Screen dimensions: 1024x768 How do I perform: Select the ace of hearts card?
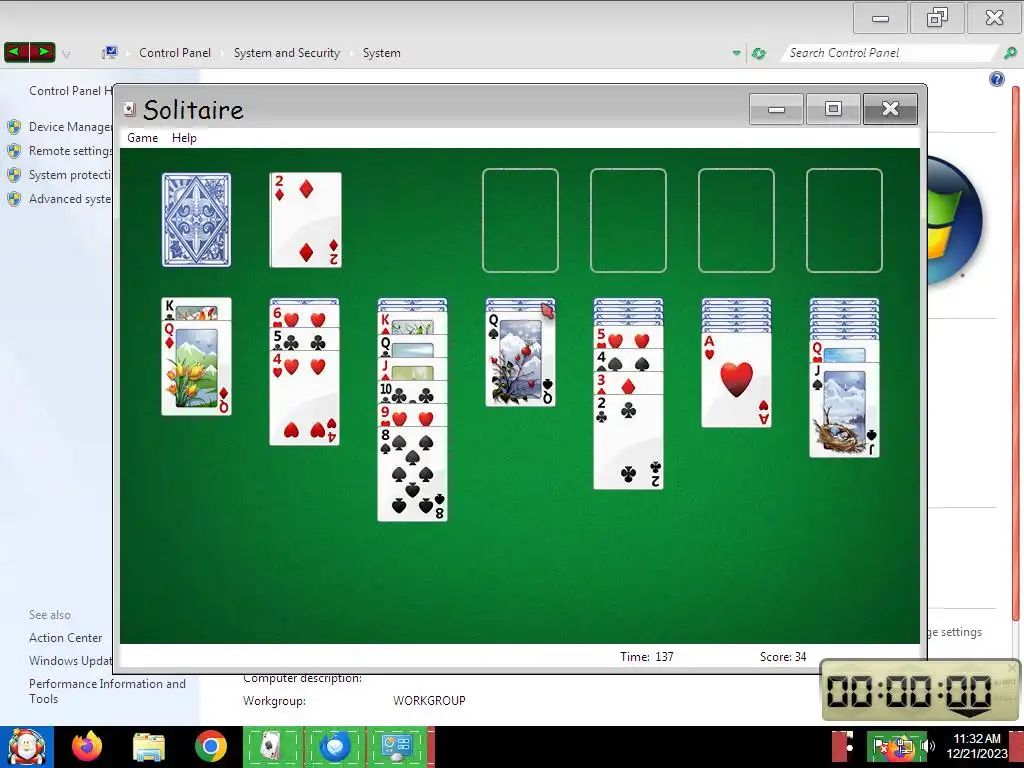tap(737, 380)
